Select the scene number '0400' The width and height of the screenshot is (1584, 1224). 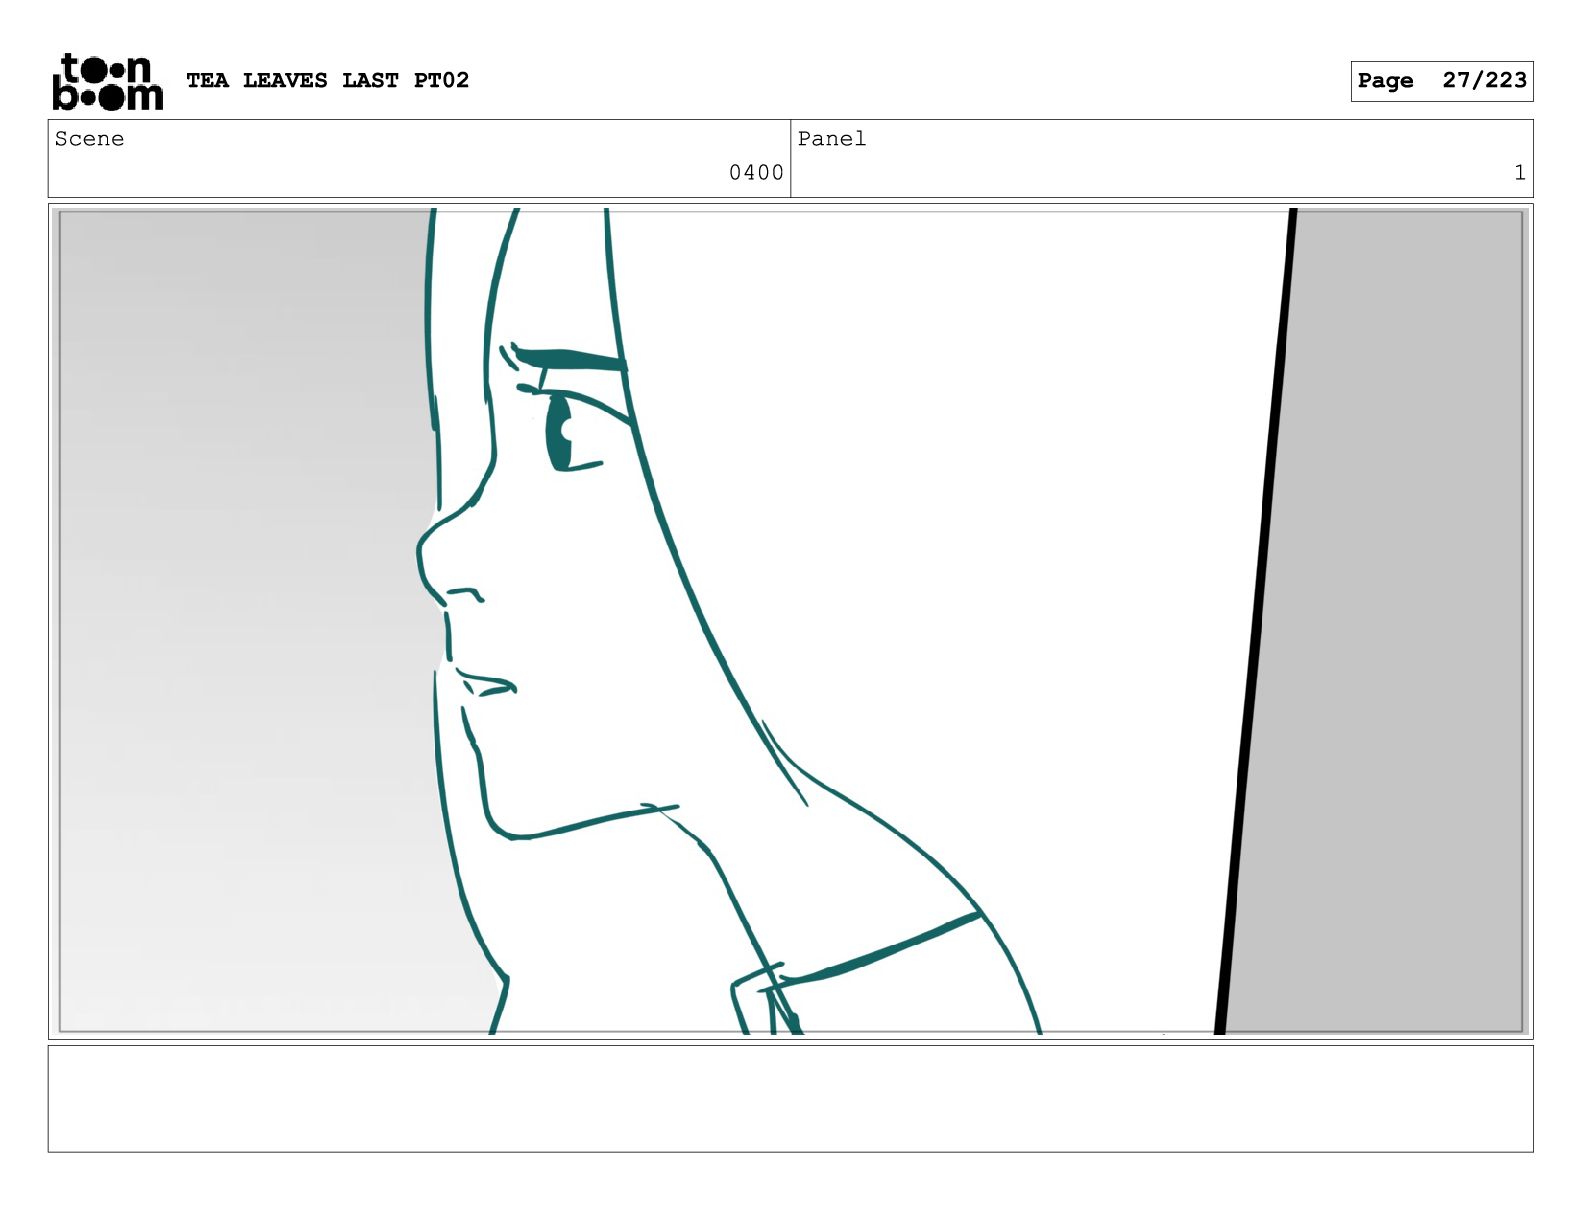[756, 173]
